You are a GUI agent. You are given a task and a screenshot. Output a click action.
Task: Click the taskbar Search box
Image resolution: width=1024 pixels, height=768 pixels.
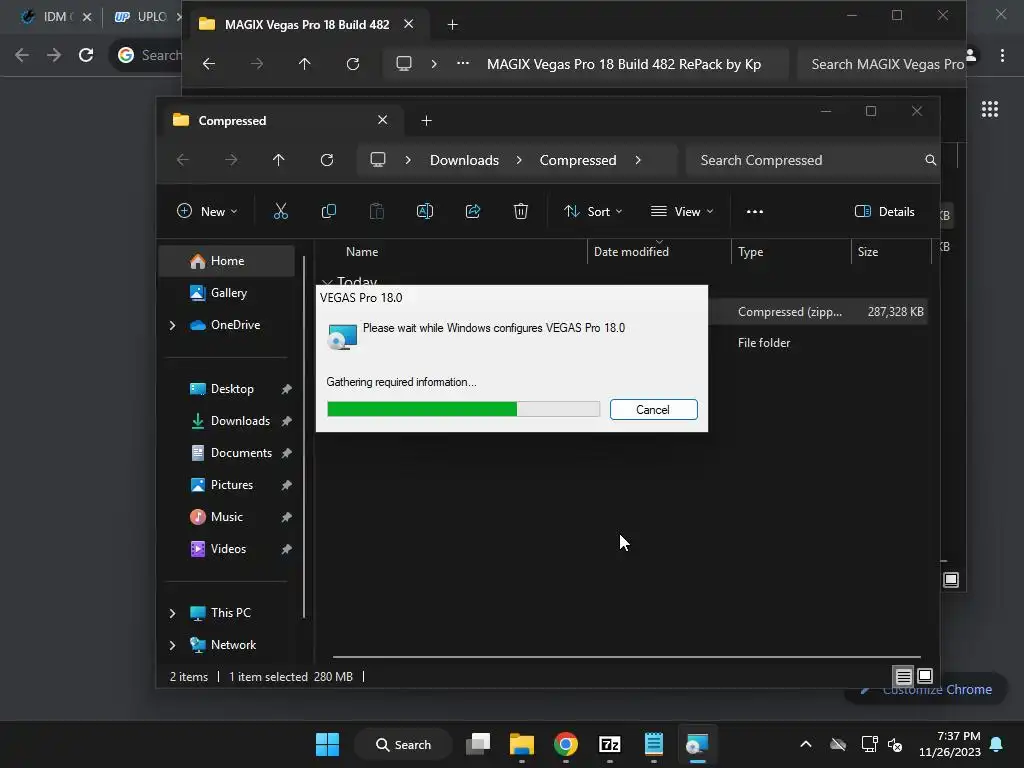(404, 744)
